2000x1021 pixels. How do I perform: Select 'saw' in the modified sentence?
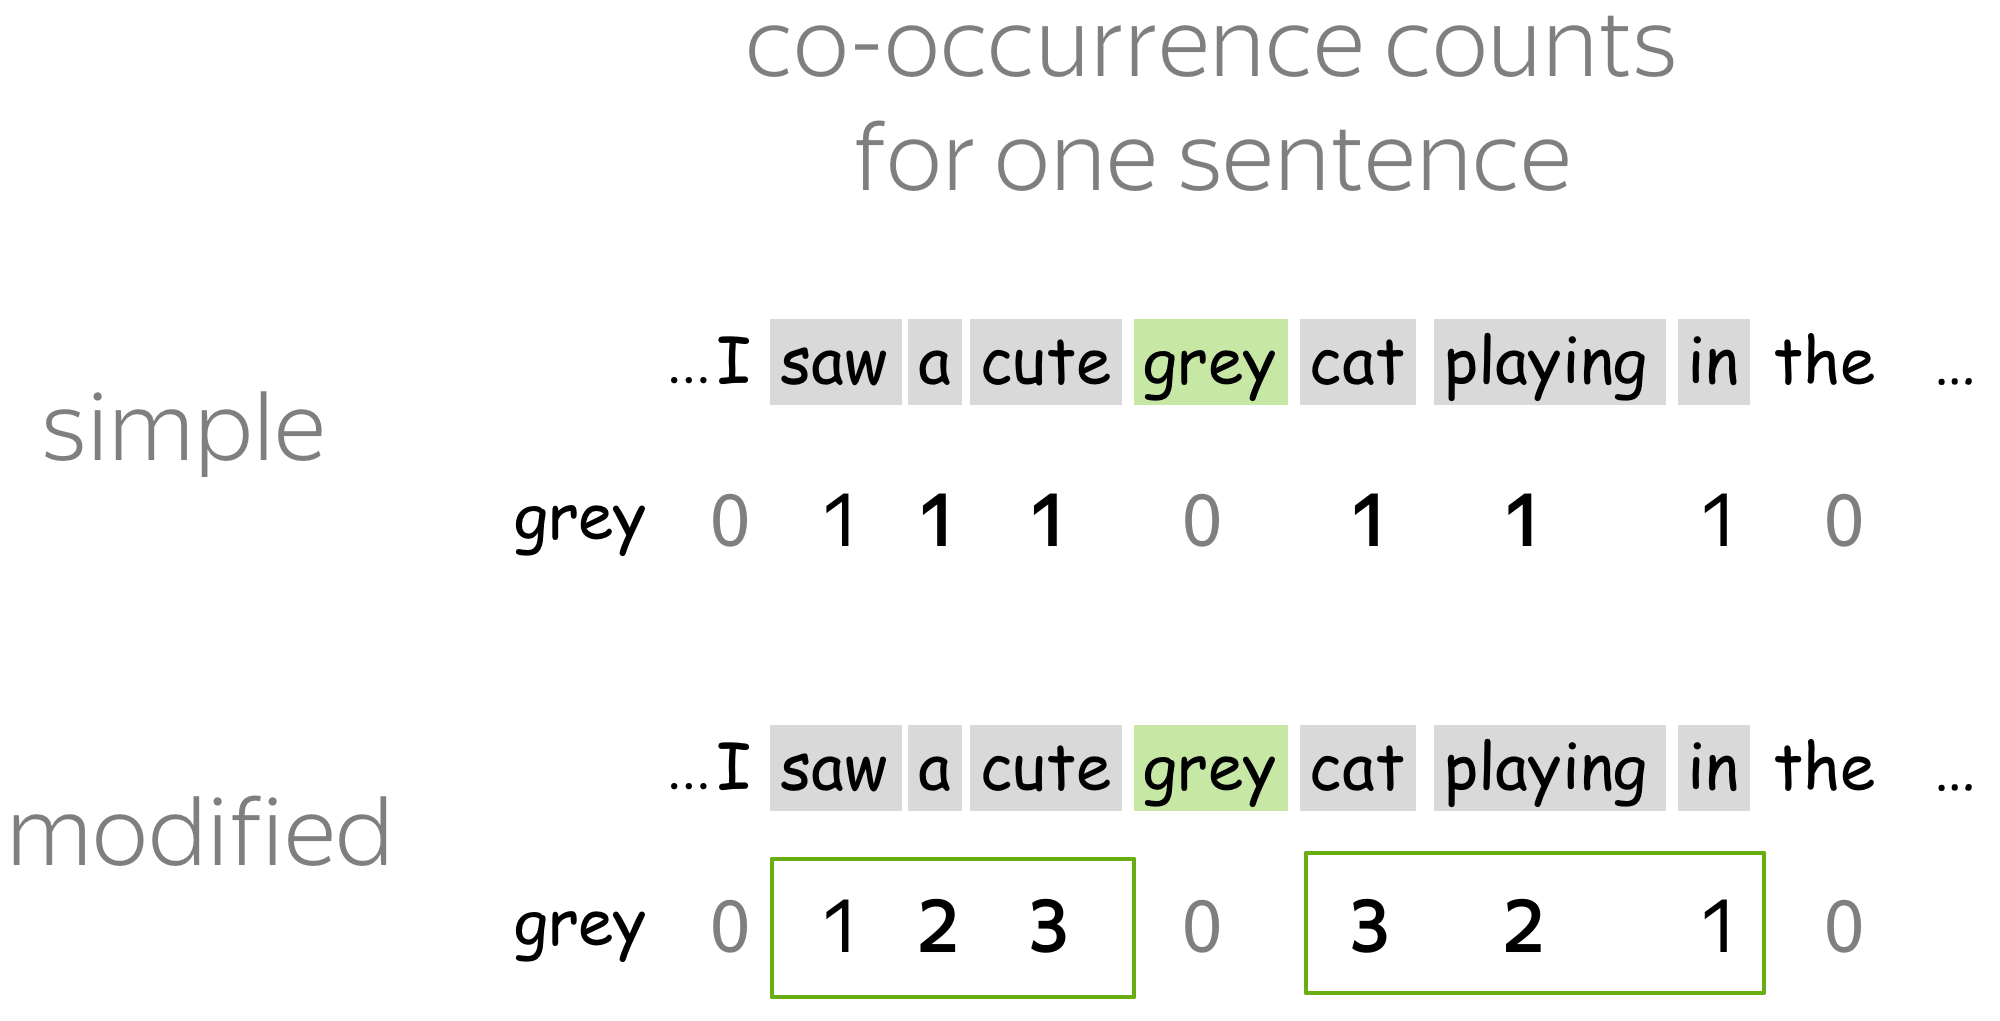click(x=835, y=768)
